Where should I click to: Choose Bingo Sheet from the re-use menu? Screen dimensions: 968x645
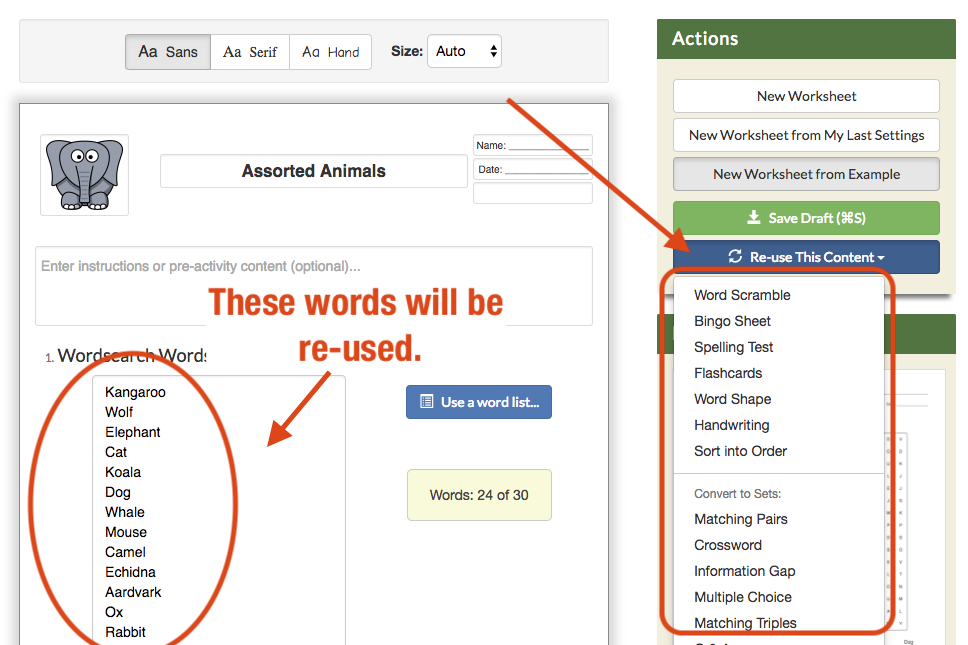(x=732, y=321)
